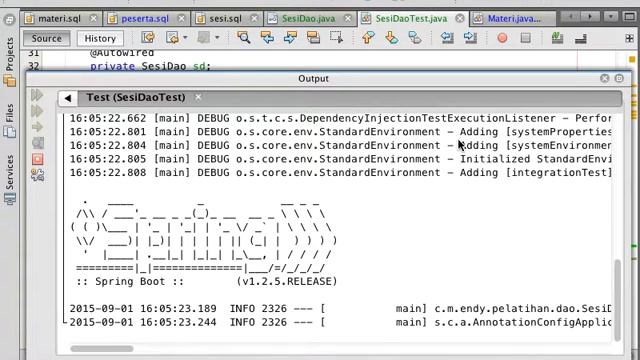Image resolution: width=640 pixels, height=360 pixels.
Task: Open the Services side panel
Action: [10, 180]
